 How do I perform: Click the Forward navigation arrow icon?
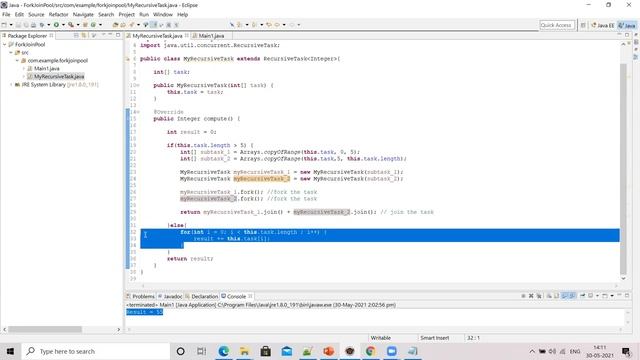(292, 25)
